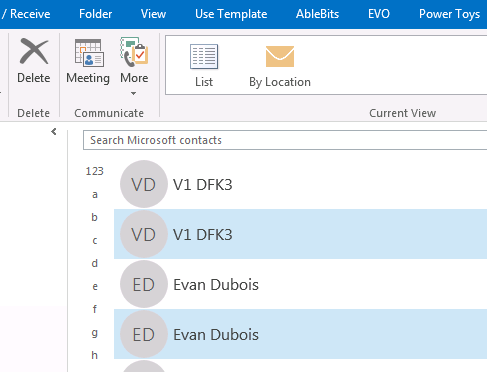Image resolution: width=487 pixels, height=372 pixels.
Task: Jump to 123 in contact index
Action: [x=95, y=171]
